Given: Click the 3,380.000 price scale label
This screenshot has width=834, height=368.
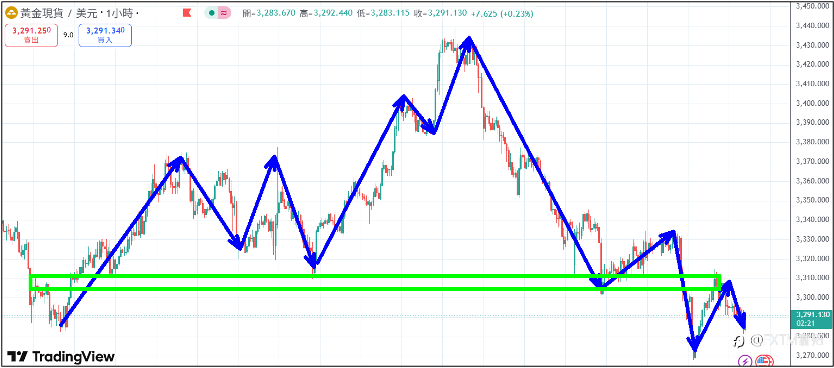Looking at the screenshot, I should (812, 142).
